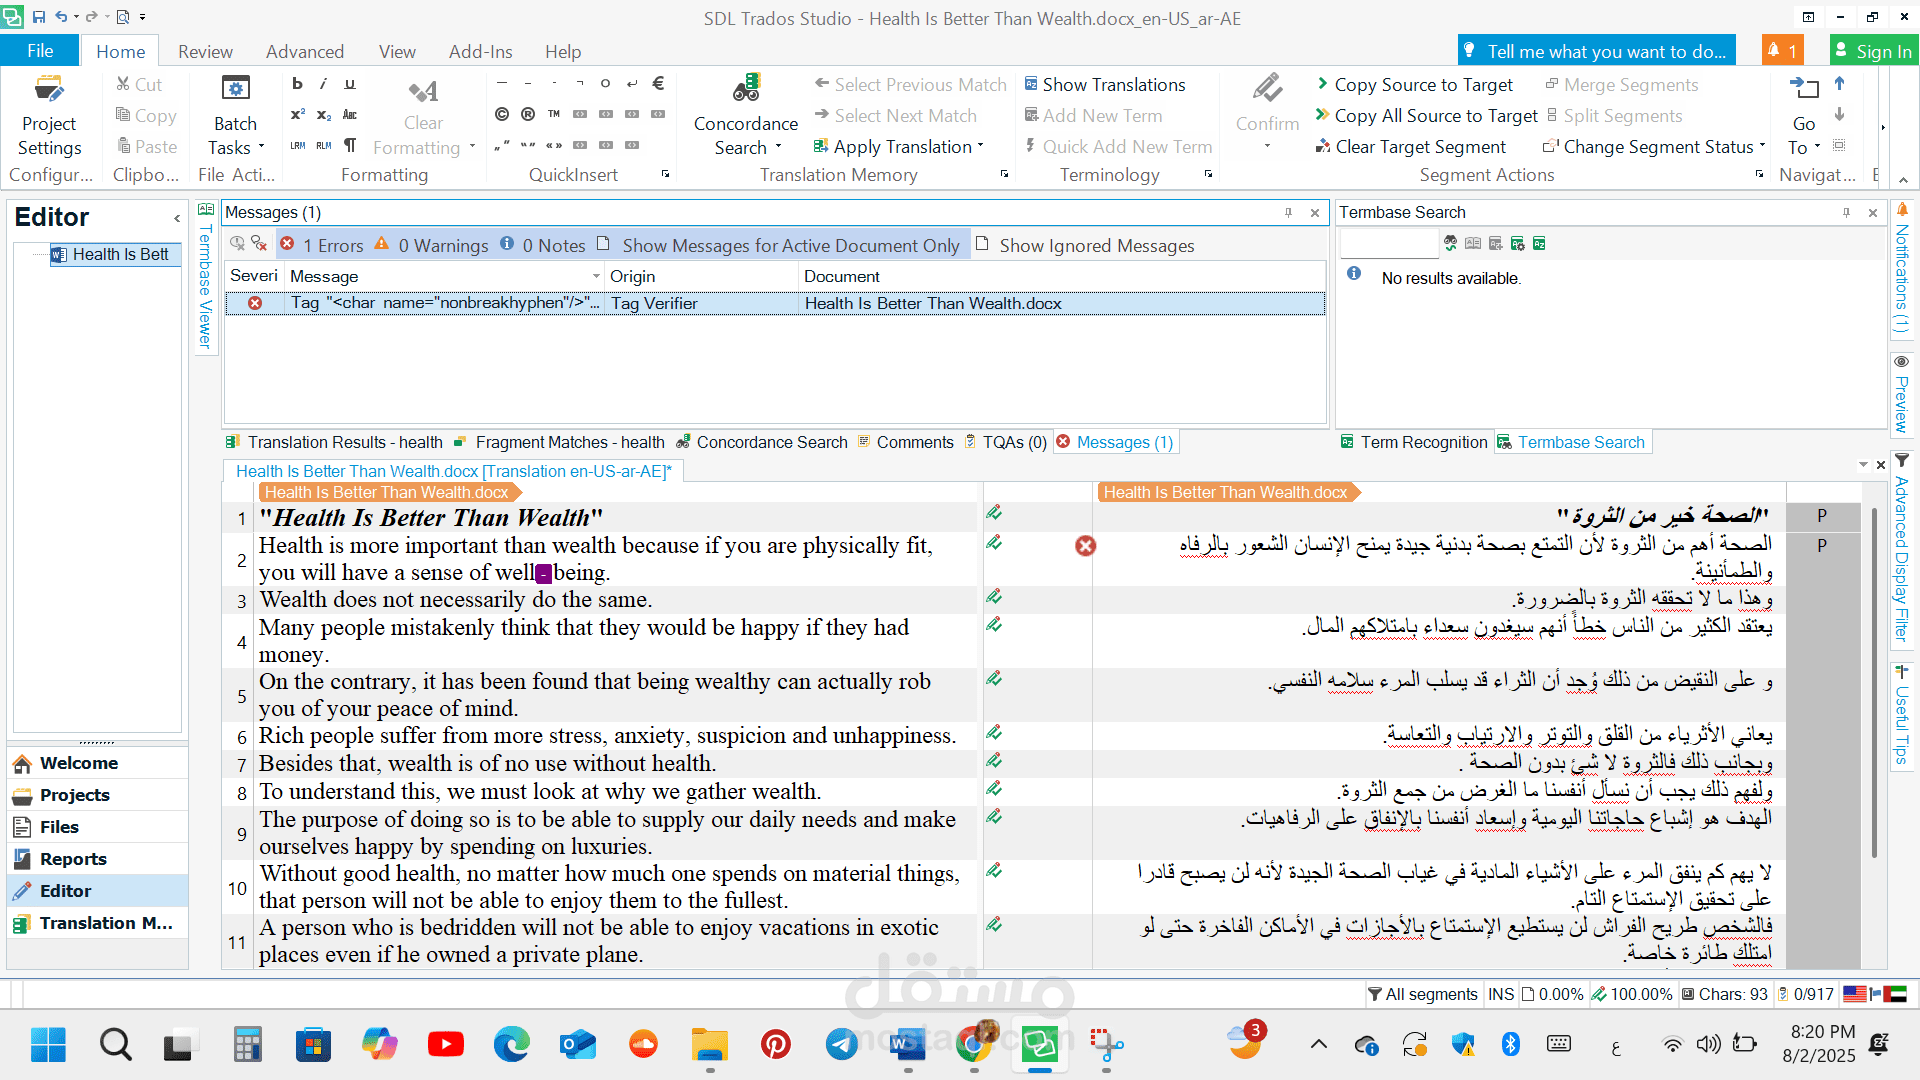Collapse the ribbon with the chevron arrow

(x=1903, y=180)
